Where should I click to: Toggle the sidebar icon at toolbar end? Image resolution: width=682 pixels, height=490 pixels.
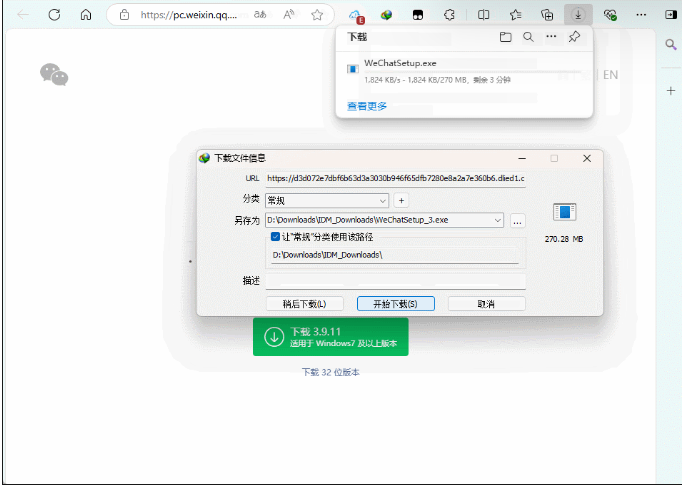click(x=670, y=15)
